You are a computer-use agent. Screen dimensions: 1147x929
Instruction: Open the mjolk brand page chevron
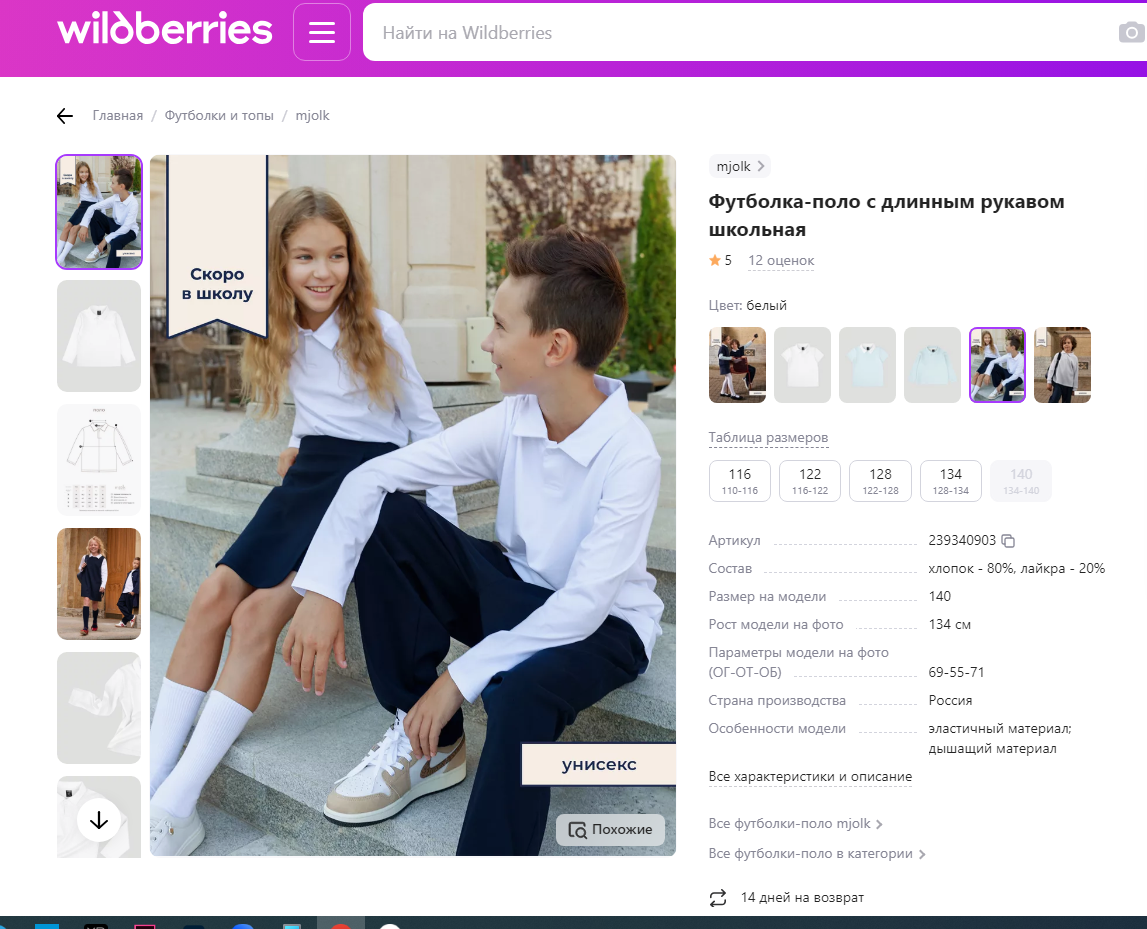(761, 166)
